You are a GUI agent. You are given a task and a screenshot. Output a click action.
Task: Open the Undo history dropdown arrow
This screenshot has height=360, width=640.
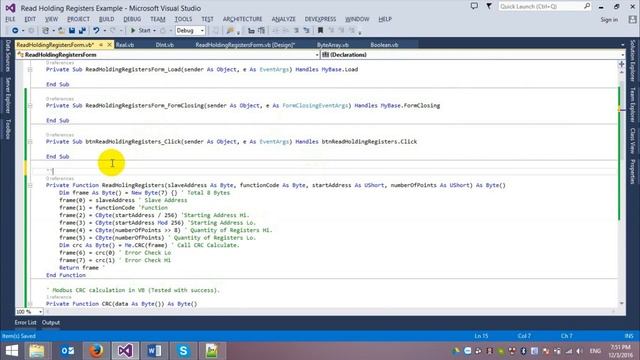click(x=104, y=31)
